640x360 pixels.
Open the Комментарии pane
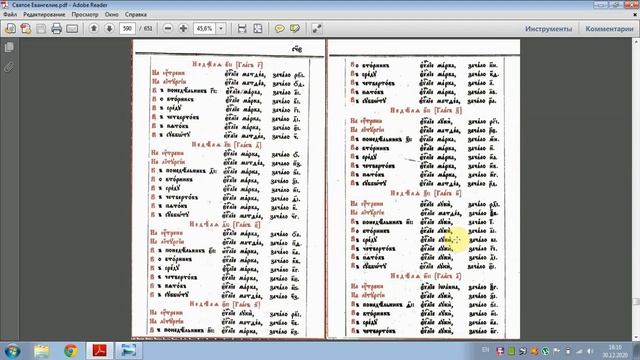tap(609, 29)
